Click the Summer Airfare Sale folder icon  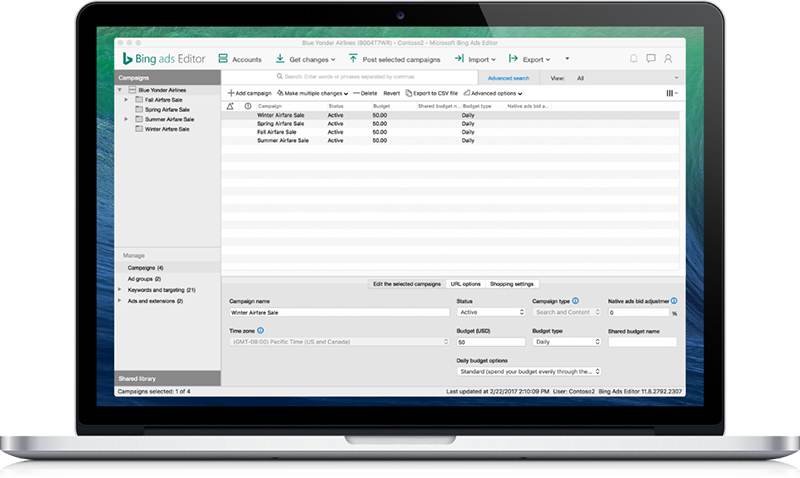click(x=139, y=119)
